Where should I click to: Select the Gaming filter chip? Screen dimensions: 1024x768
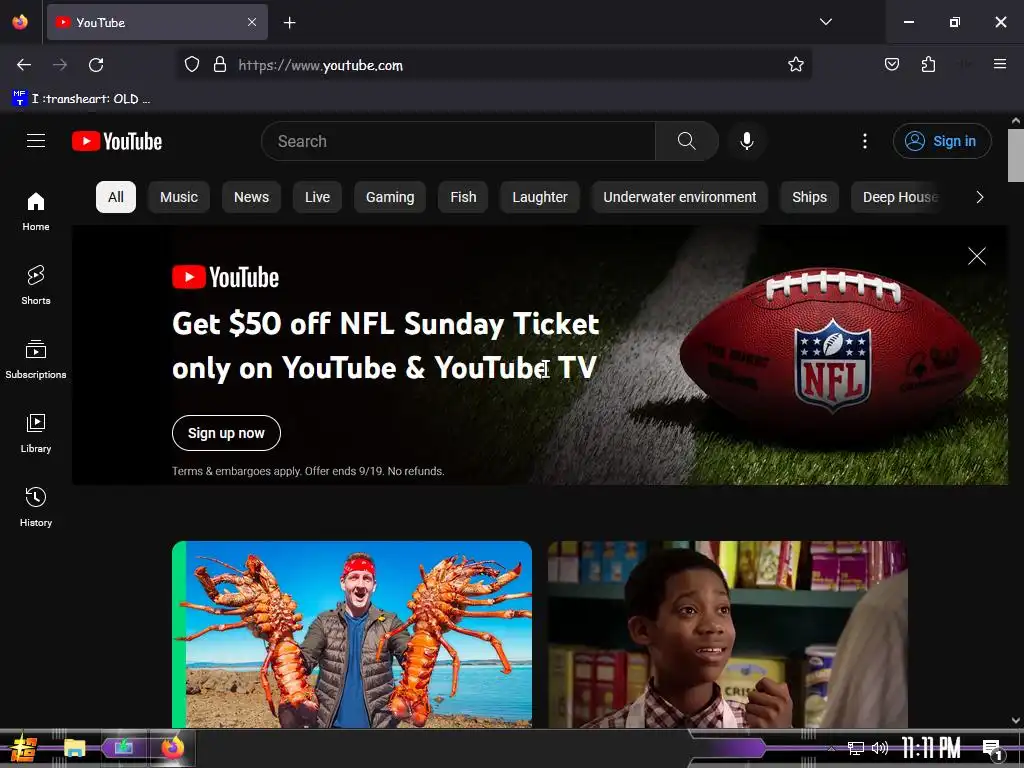pos(390,197)
